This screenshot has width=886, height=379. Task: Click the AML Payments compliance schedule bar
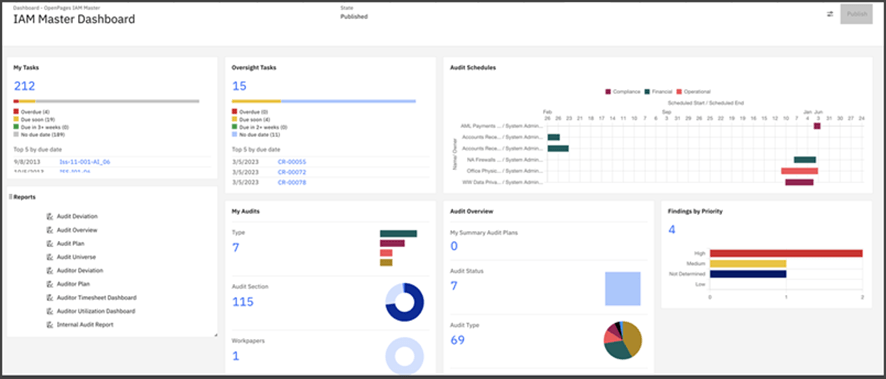[817, 126]
